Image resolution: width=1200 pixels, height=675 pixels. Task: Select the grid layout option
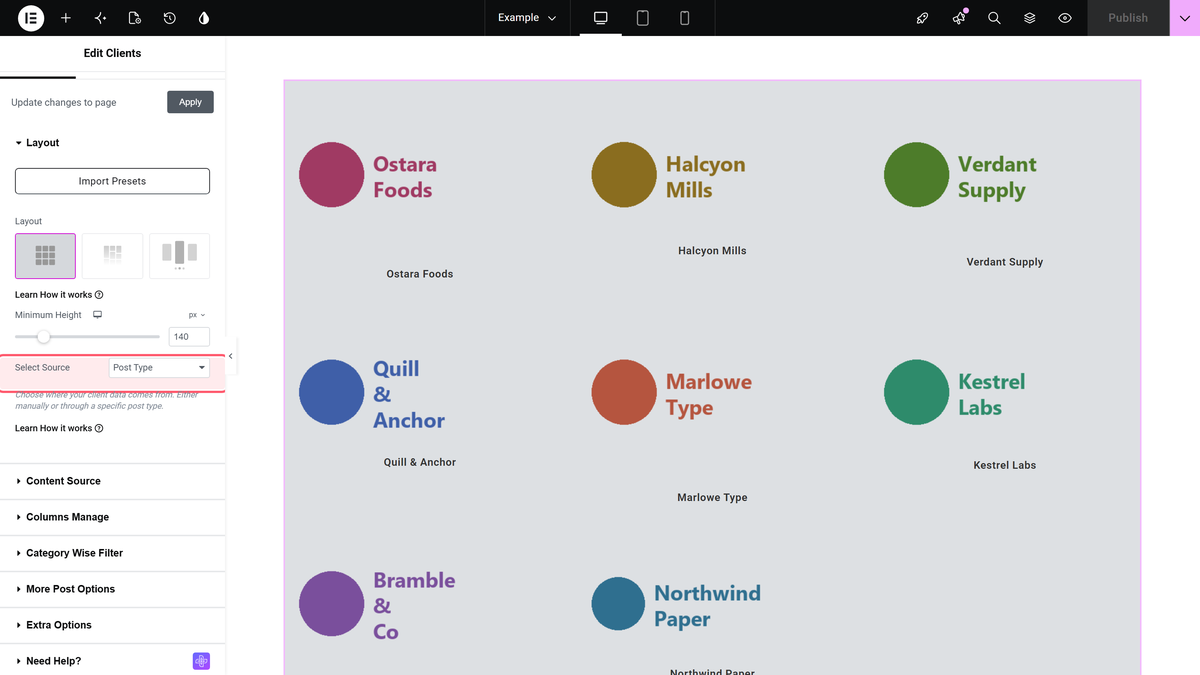(45, 256)
